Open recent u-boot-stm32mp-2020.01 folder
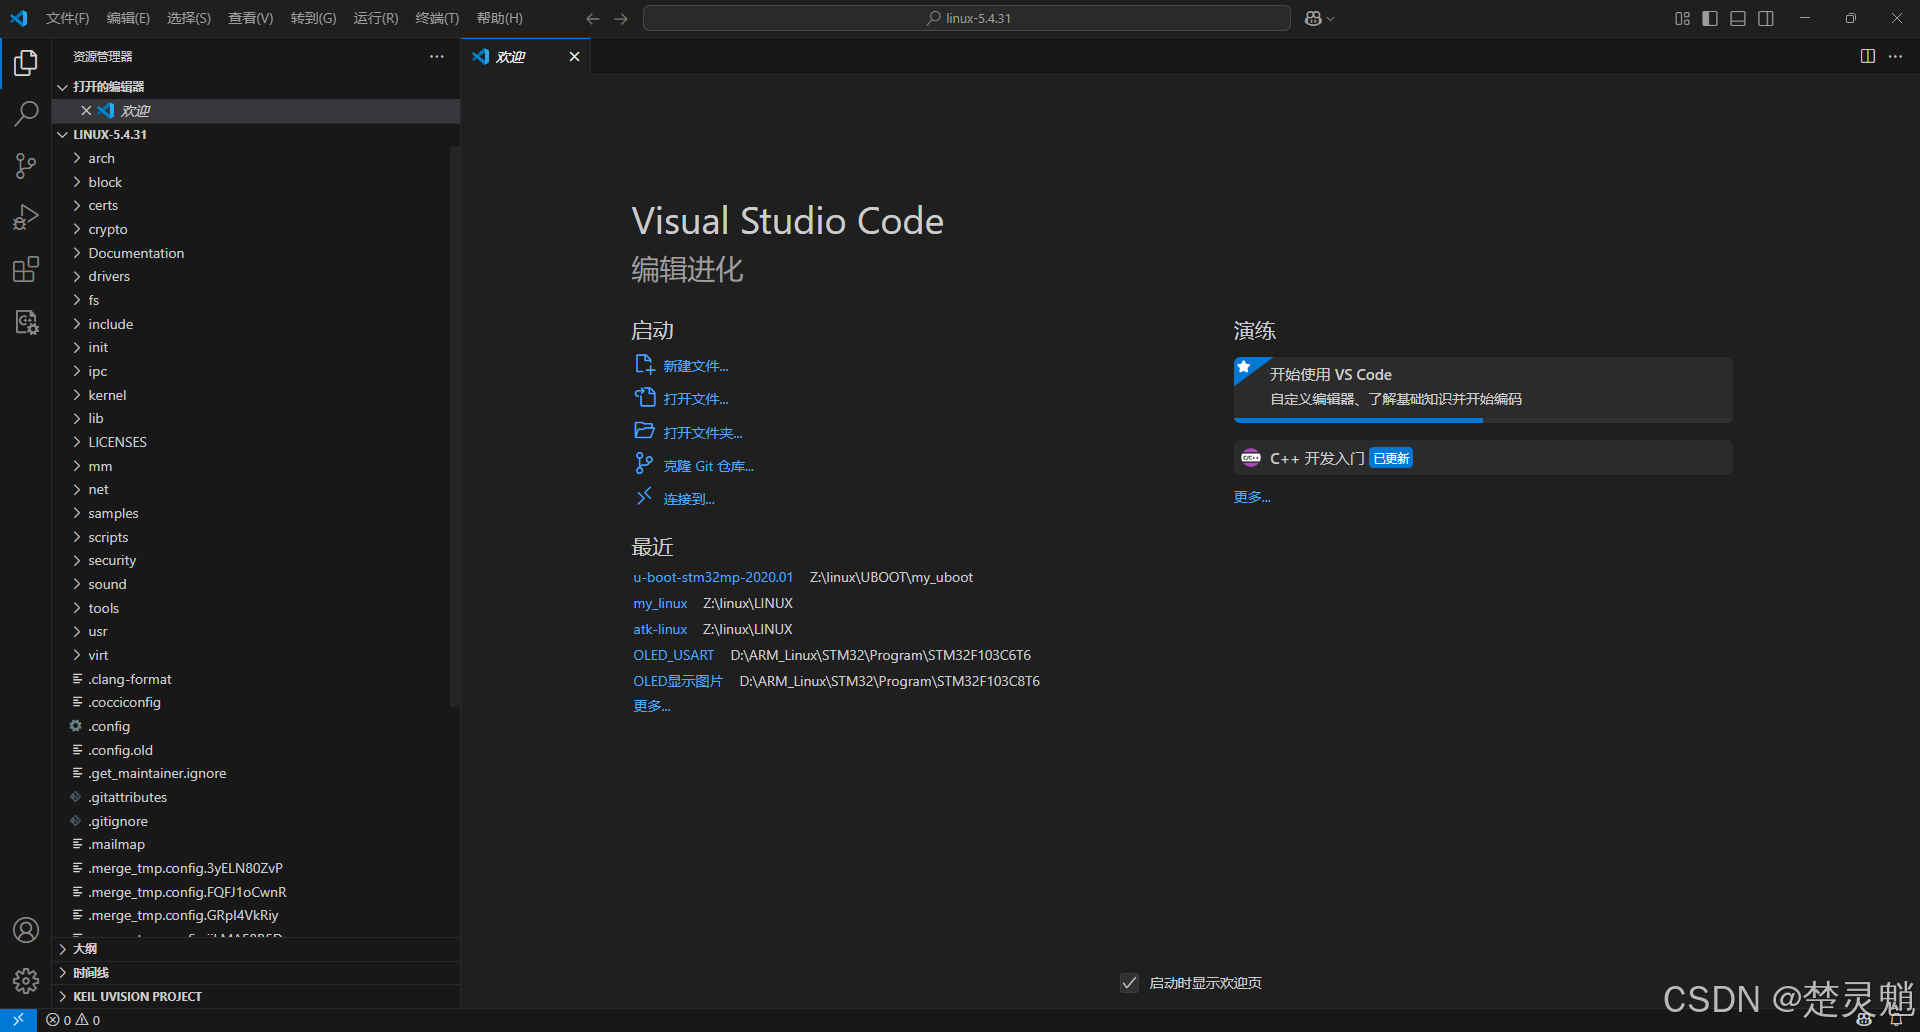Screen dimensions: 1920x1032 (713, 577)
